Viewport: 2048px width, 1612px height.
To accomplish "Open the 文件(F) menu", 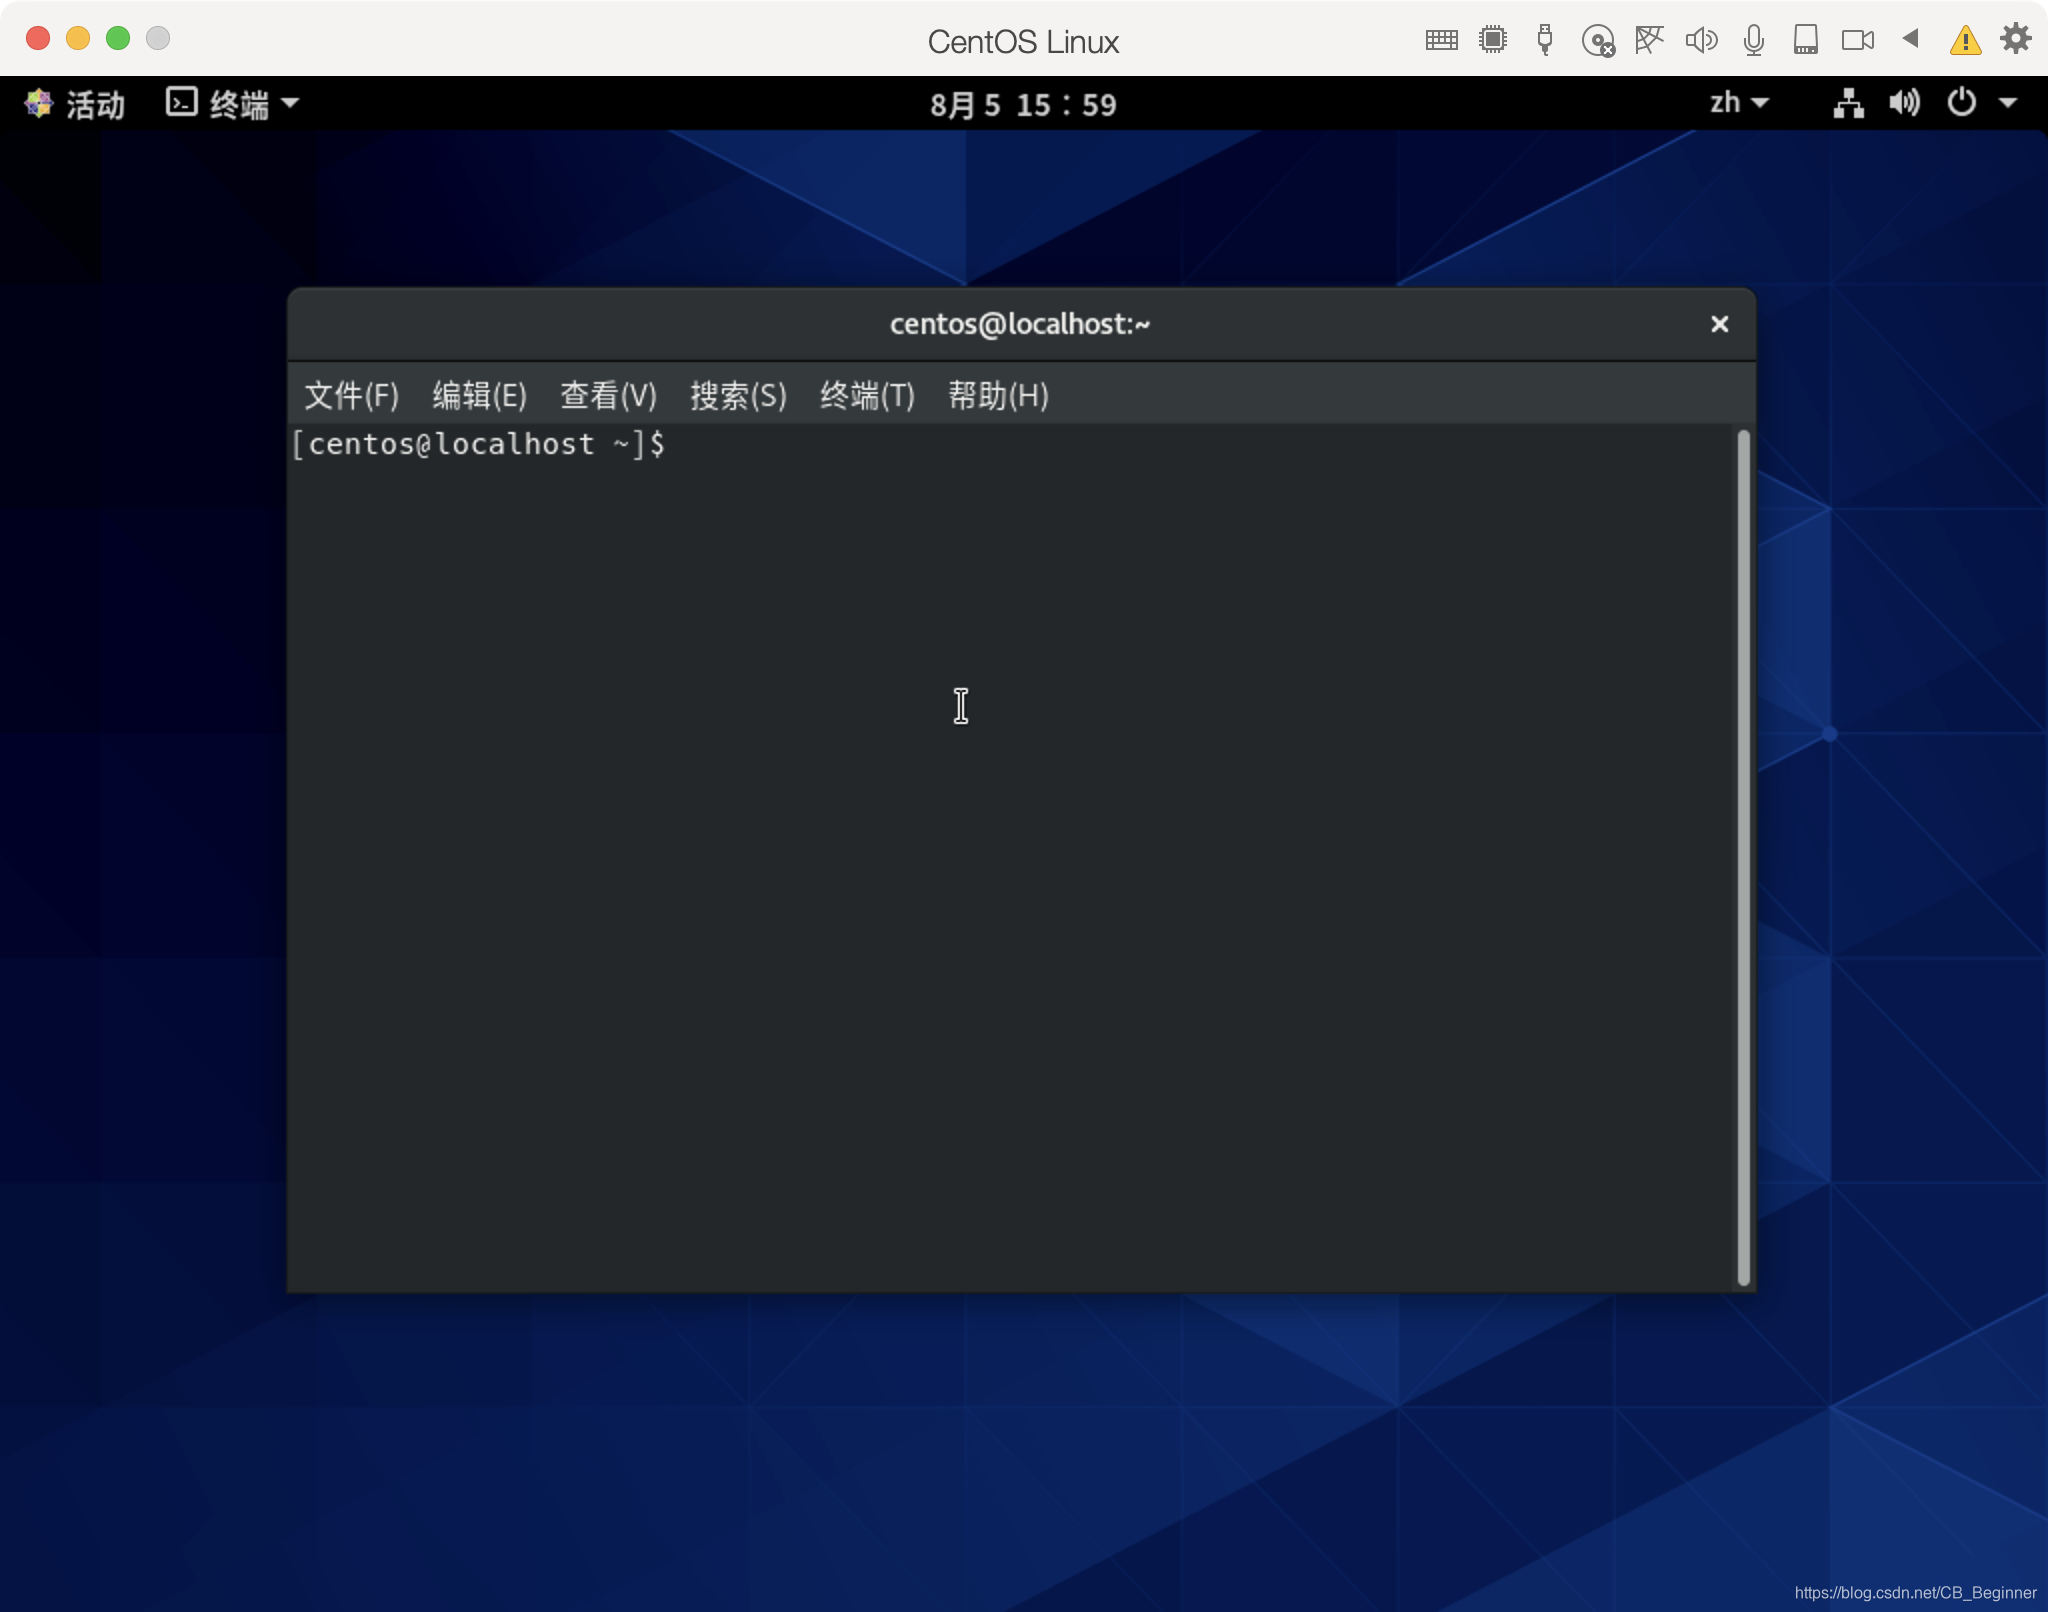I will pos(351,396).
